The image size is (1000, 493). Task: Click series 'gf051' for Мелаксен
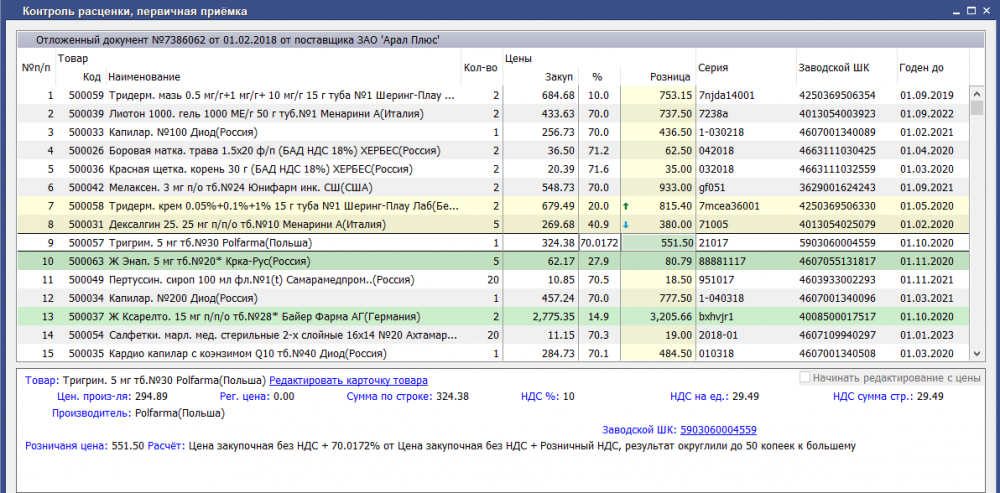pos(712,188)
